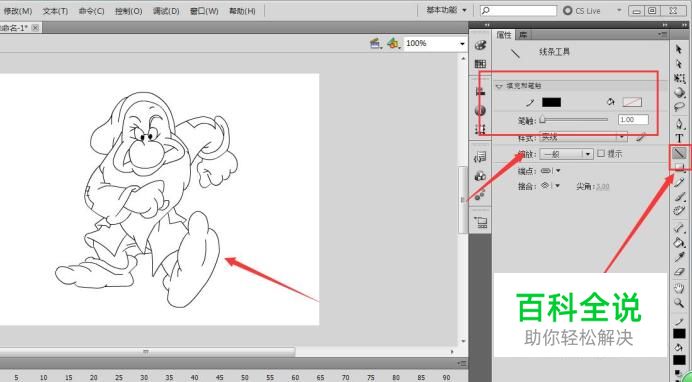Select the 3D Rotation tool
The height and width of the screenshot is (382, 692).
pos(679,92)
